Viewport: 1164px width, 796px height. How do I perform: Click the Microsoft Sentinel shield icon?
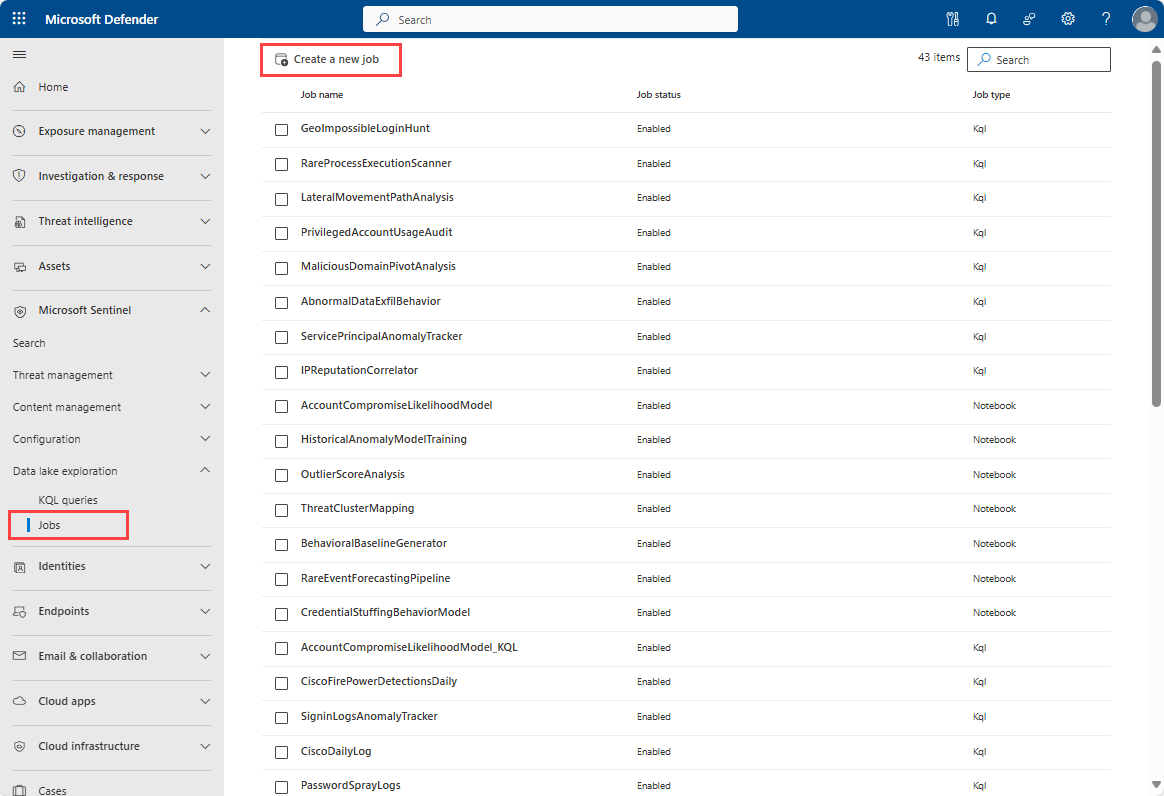pyautogui.click(x=20, y=311)
